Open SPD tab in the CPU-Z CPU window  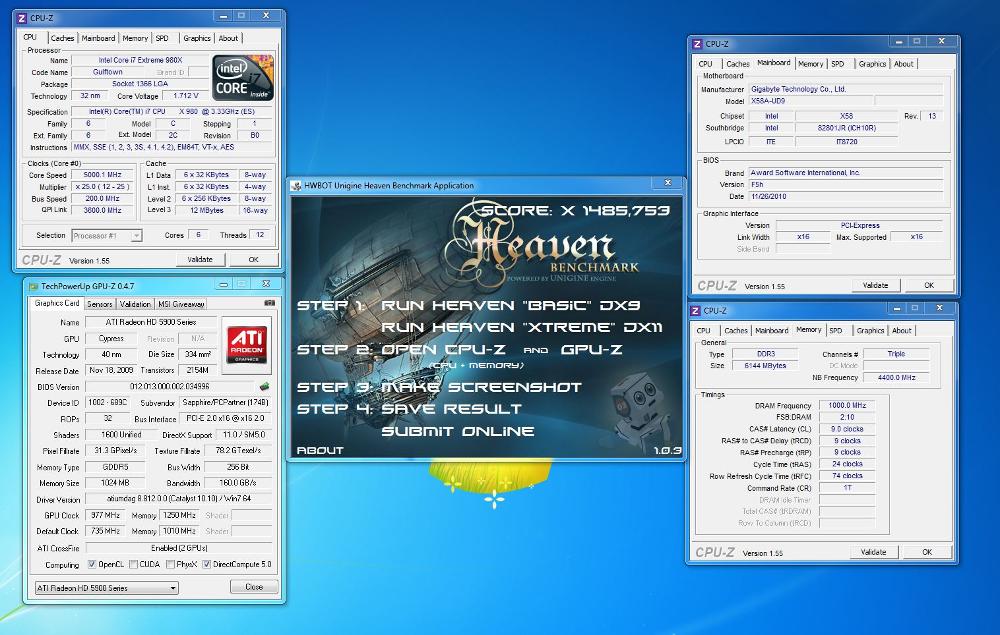tap(163, 38)
